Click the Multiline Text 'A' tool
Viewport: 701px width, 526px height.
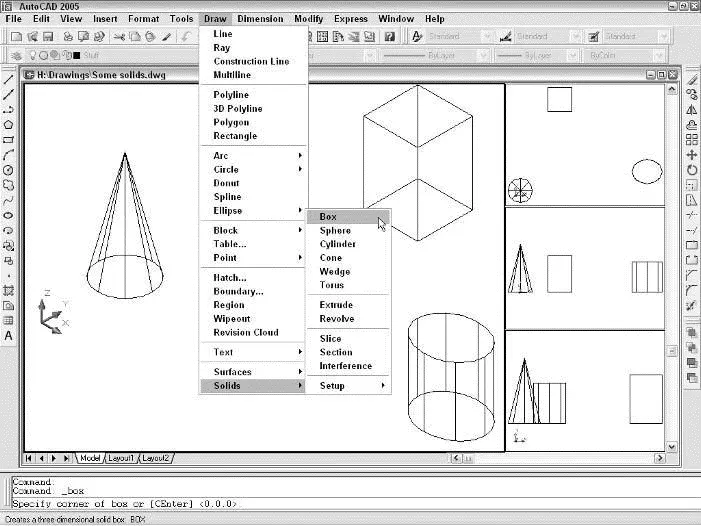(9, 336)
